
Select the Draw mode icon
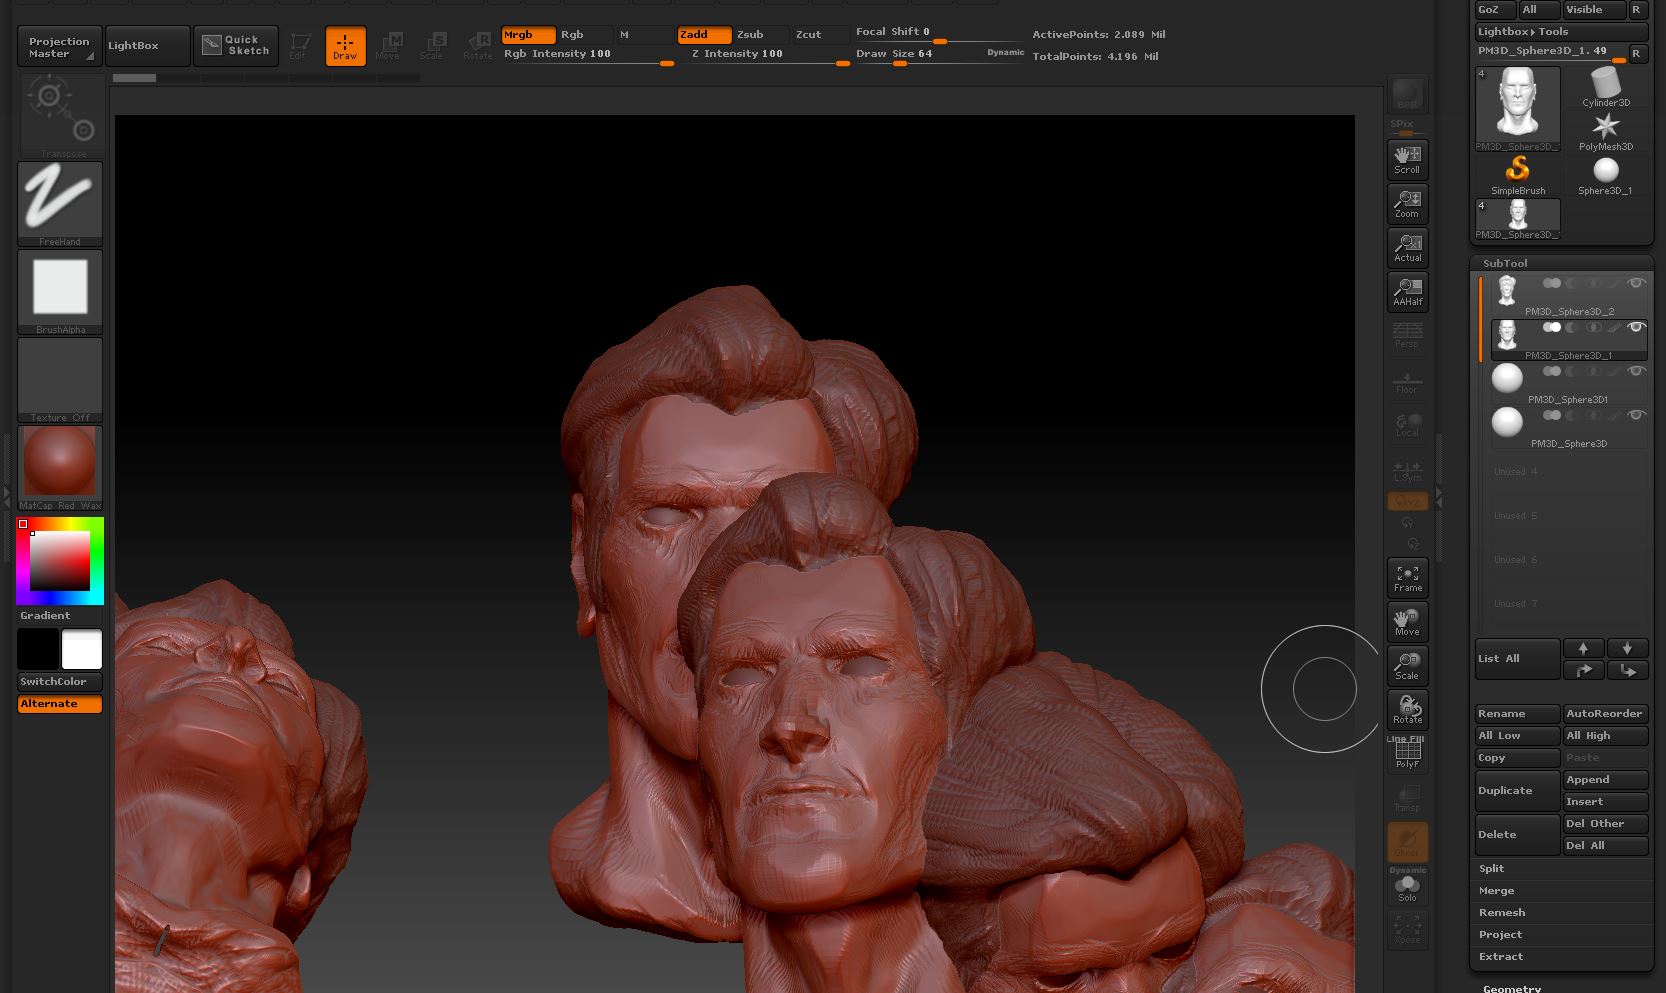[x=345, y=46]
